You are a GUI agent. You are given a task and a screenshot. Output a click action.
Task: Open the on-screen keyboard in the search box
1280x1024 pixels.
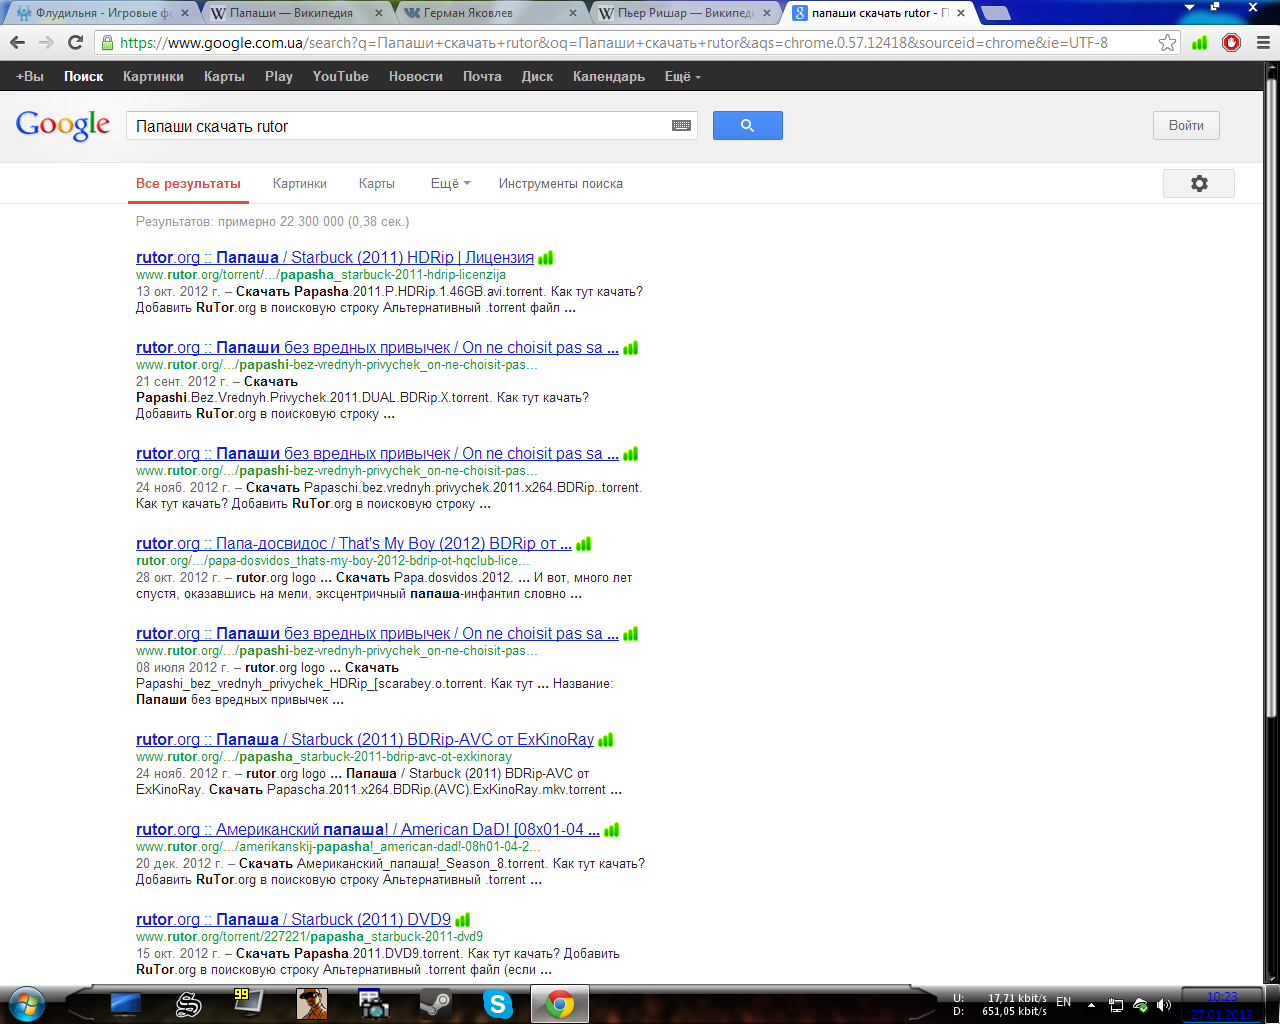pyautogui.click(x=681, y=126)
